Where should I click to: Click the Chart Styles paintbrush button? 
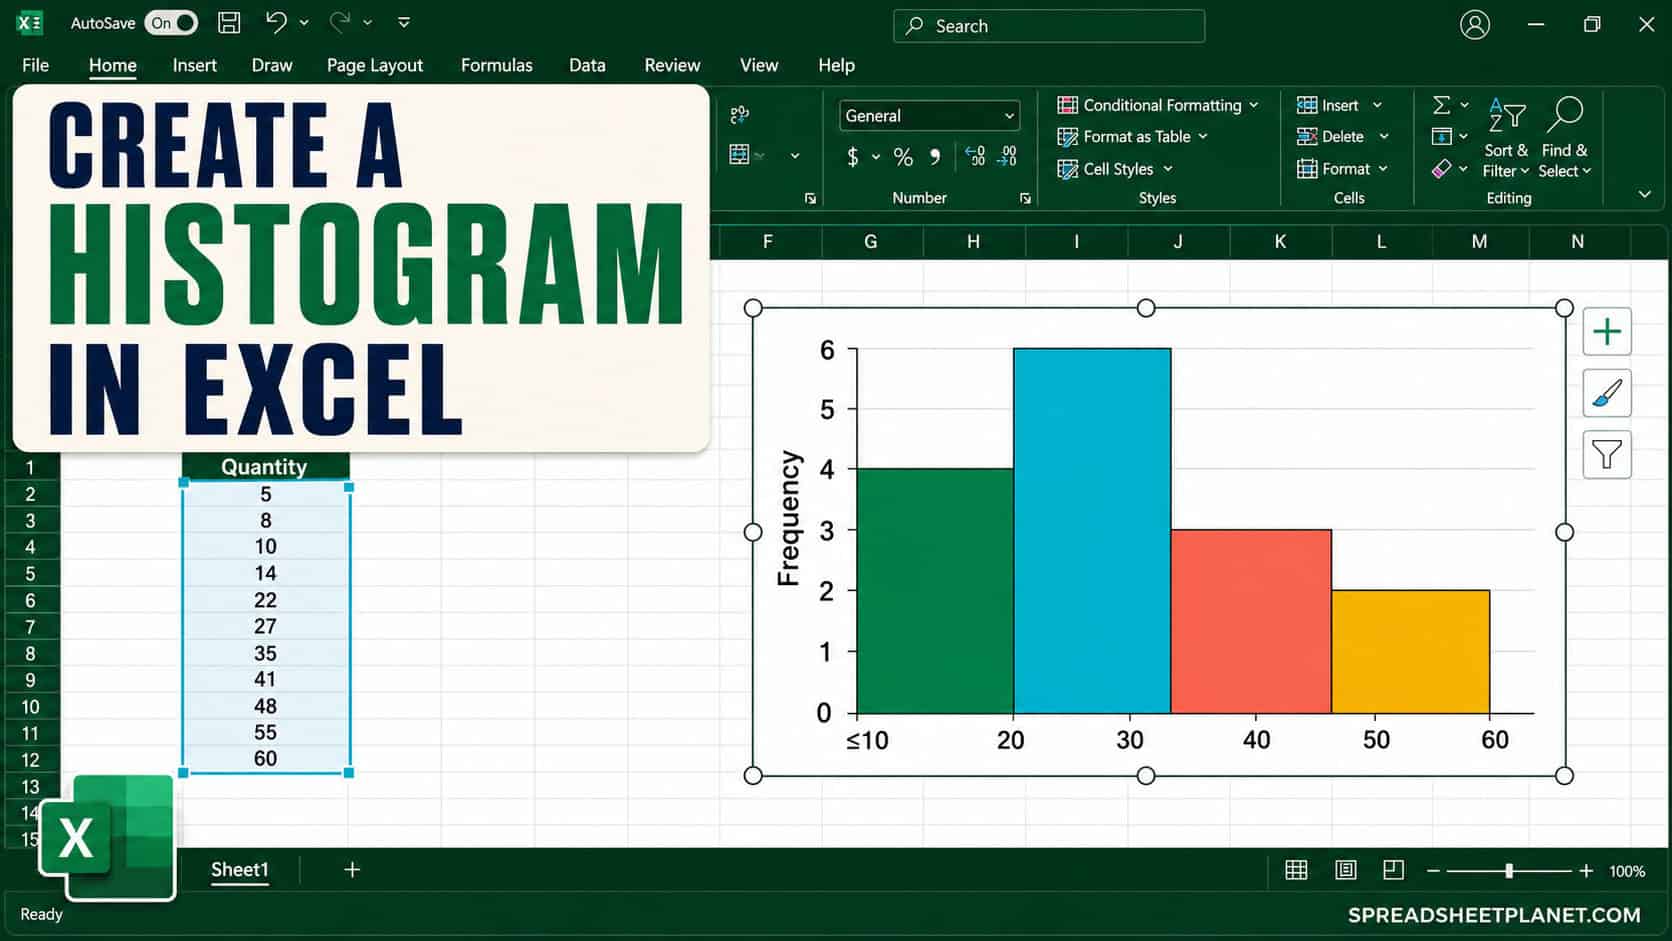tap(1607, 393)
